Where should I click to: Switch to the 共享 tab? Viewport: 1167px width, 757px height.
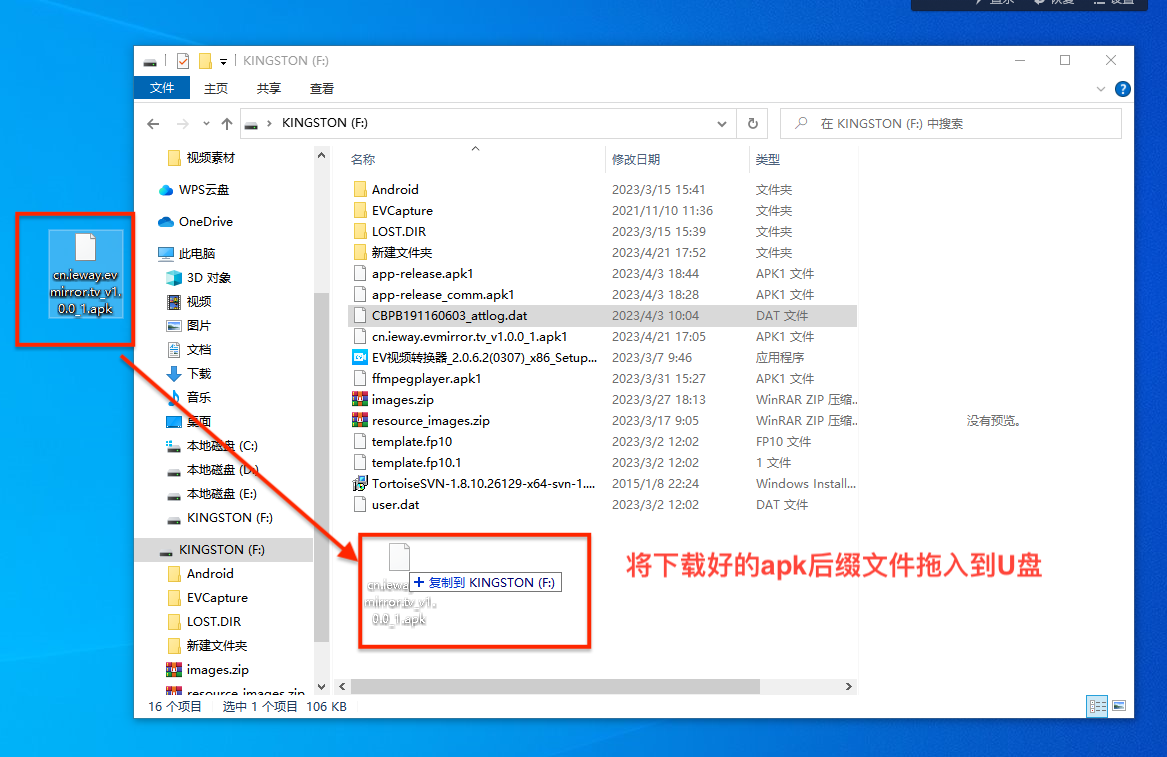[267, 88]
